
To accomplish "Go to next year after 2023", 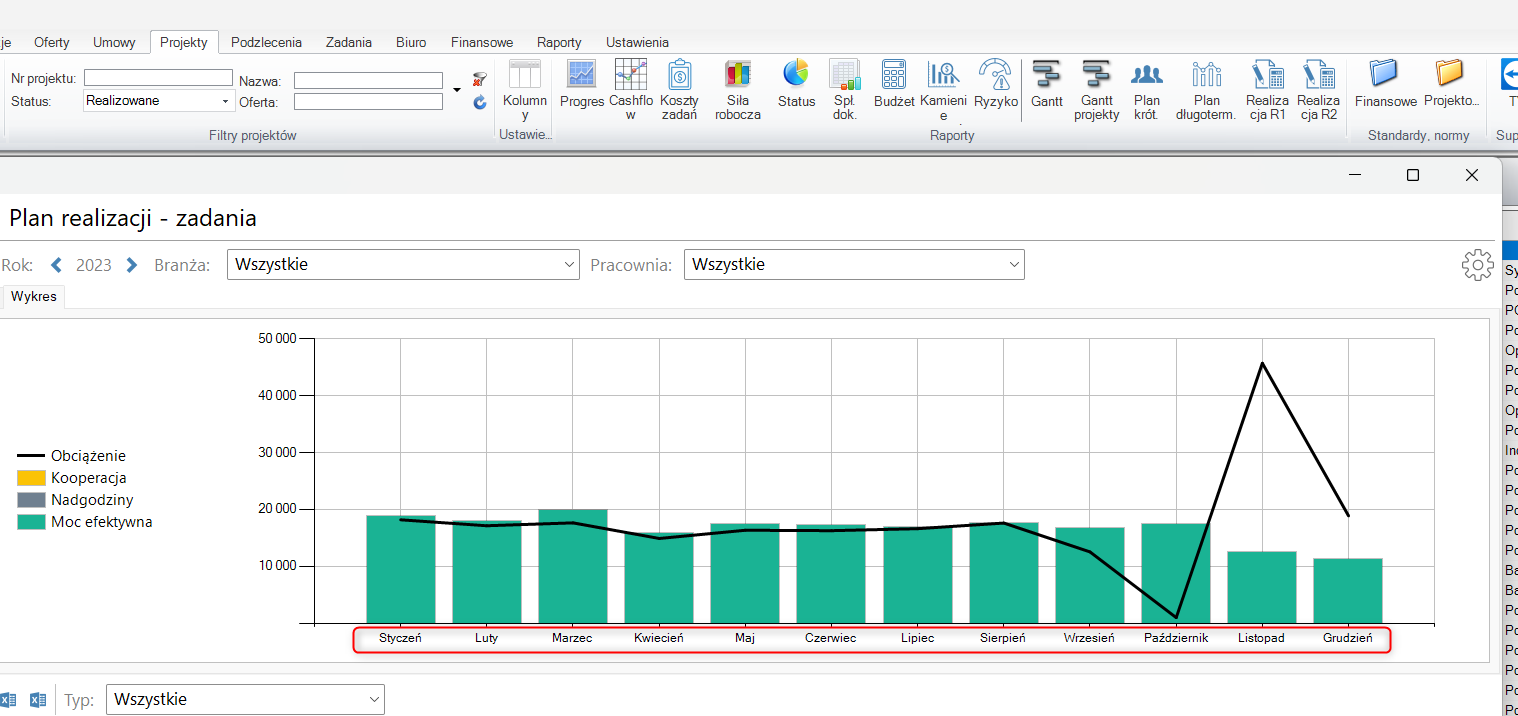I will 131,265.
